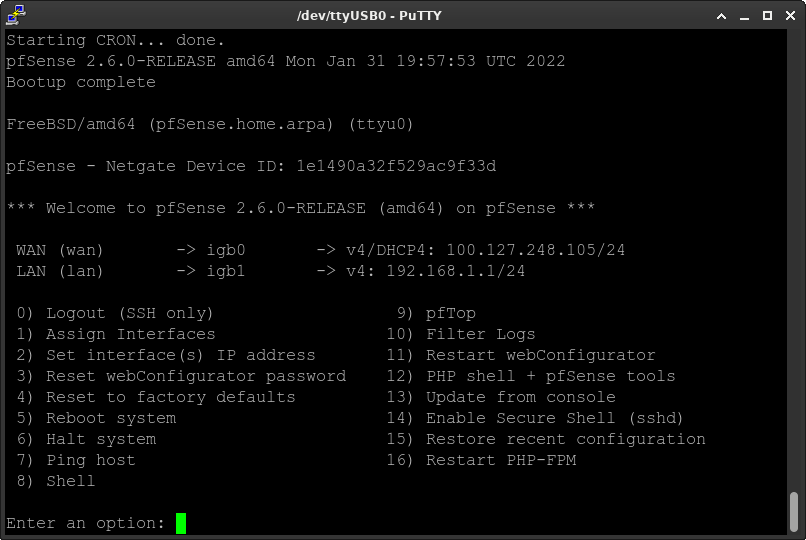The image size is (806, 540).
Task: Click option '8) Shell'
Action: 56,481
